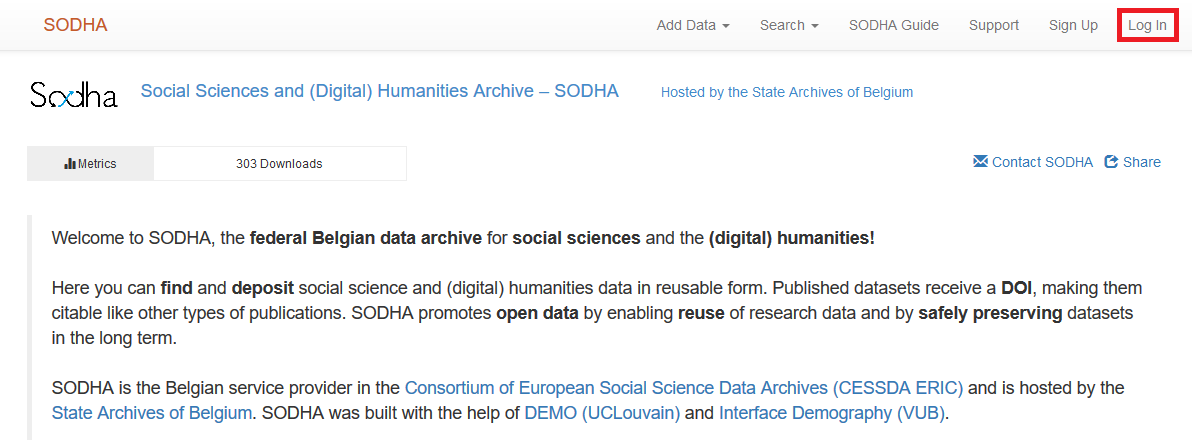Click the Sodha logo image

pyautogui.click(x=74, y=95)
